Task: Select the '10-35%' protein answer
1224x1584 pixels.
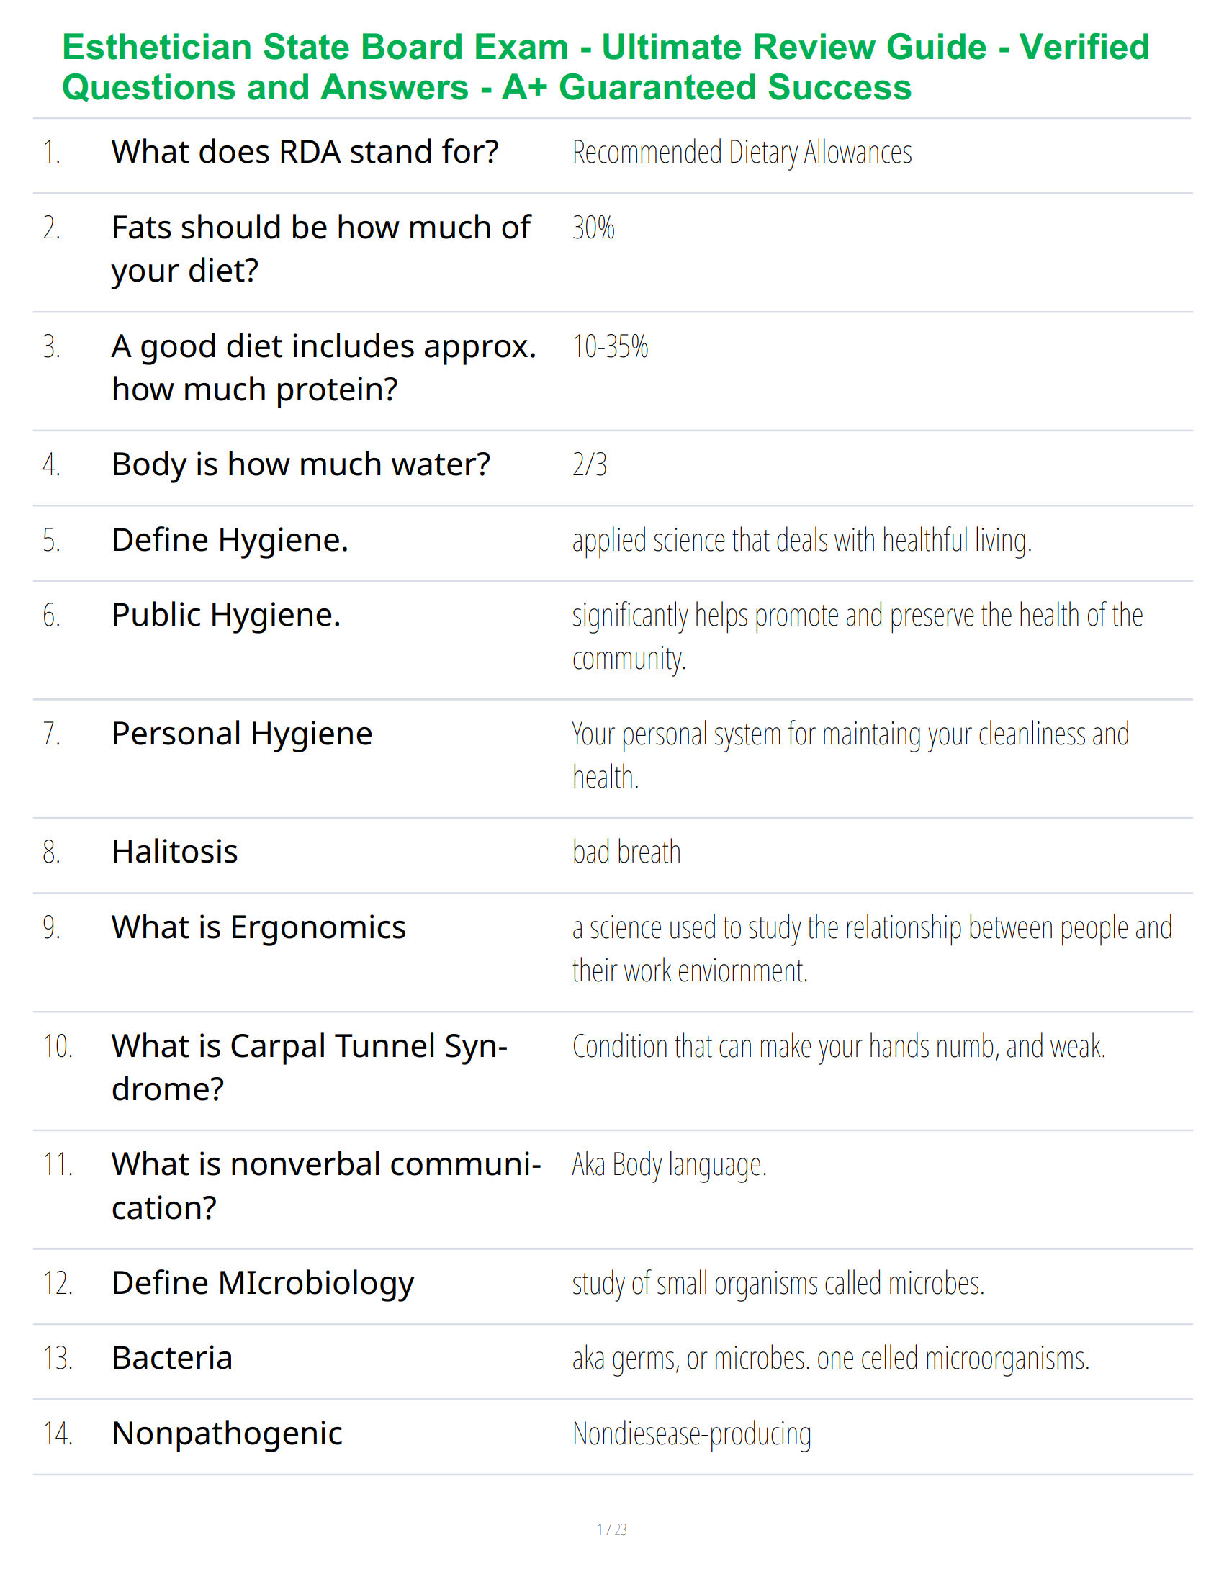Action: [x=610, y=347]
